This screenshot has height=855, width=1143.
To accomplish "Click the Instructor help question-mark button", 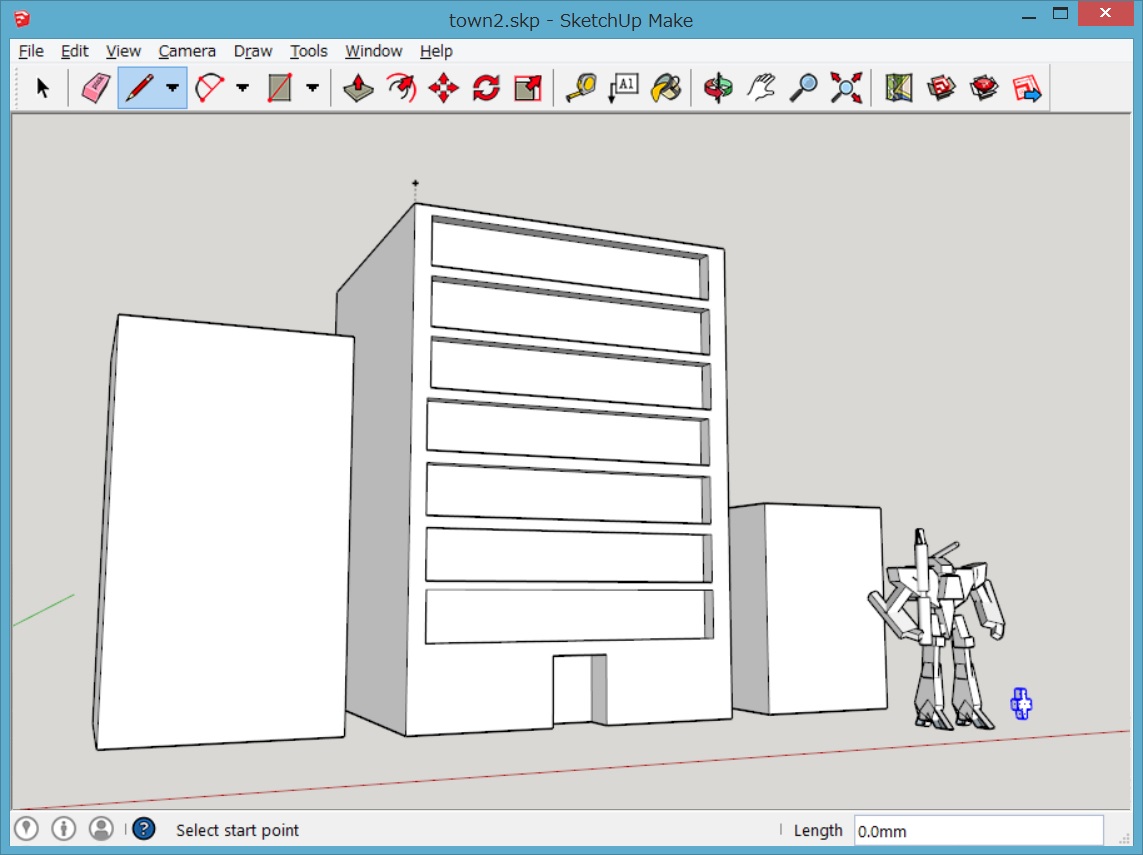I will click(144, 829).
